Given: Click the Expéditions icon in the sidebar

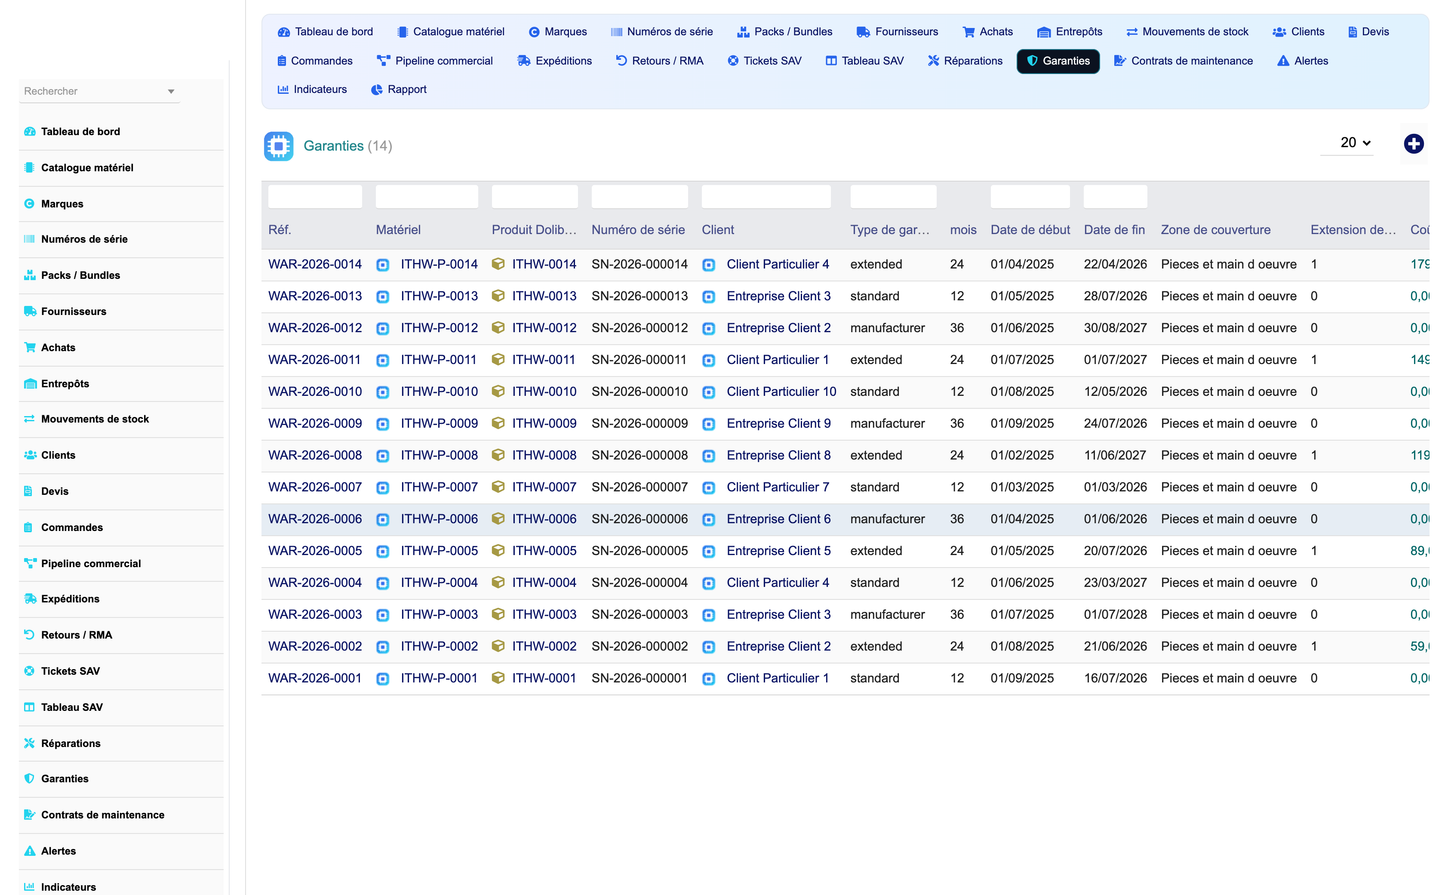Looking at the screenshot, I should (x=30, y=599).
